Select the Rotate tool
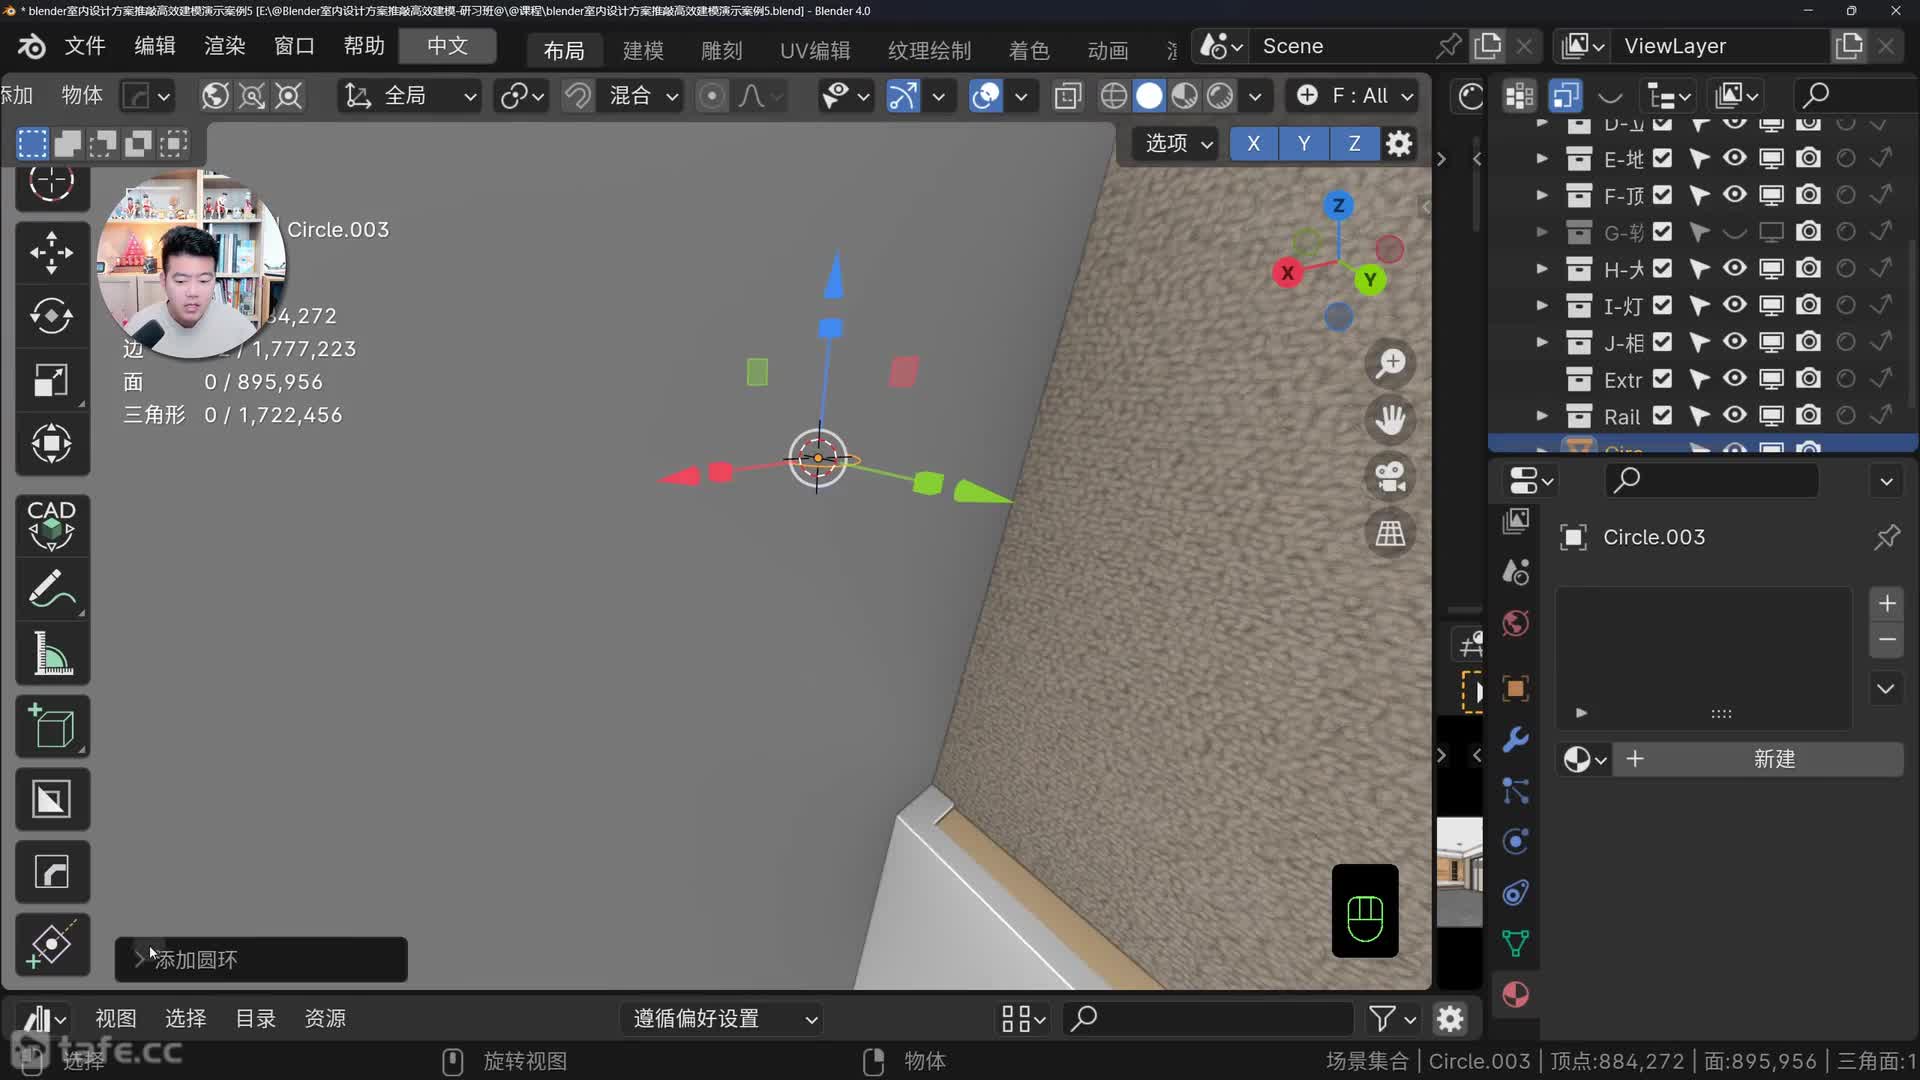The image size is (1920, 1080). 51,316
